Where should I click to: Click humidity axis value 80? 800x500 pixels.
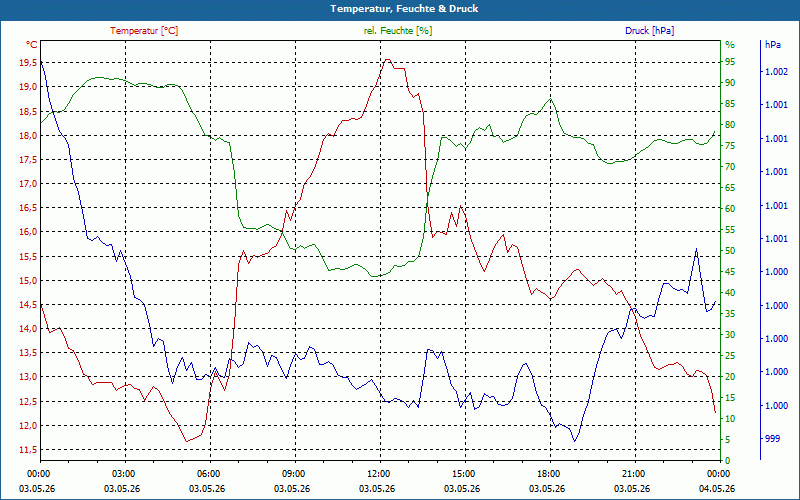[730, 124]
